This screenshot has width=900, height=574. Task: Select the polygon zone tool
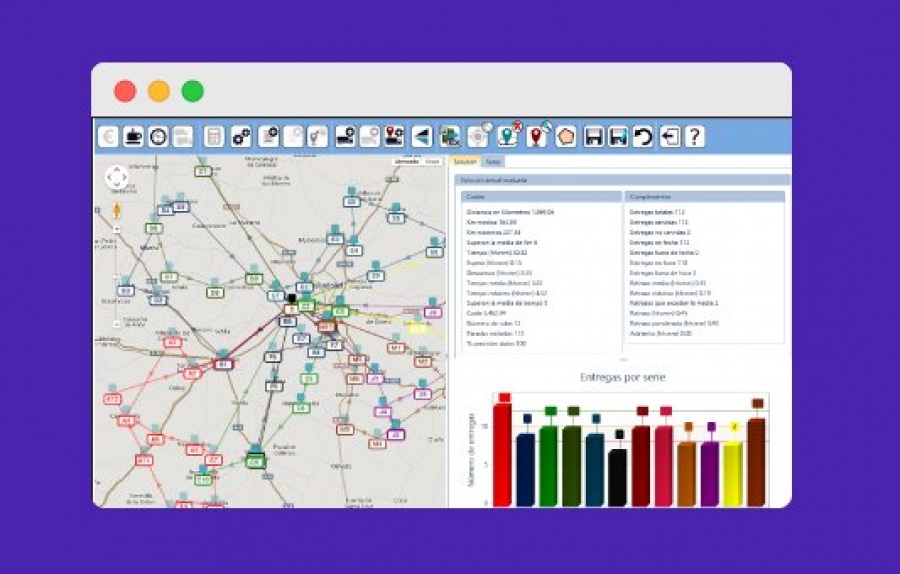[x=566, y=137]
